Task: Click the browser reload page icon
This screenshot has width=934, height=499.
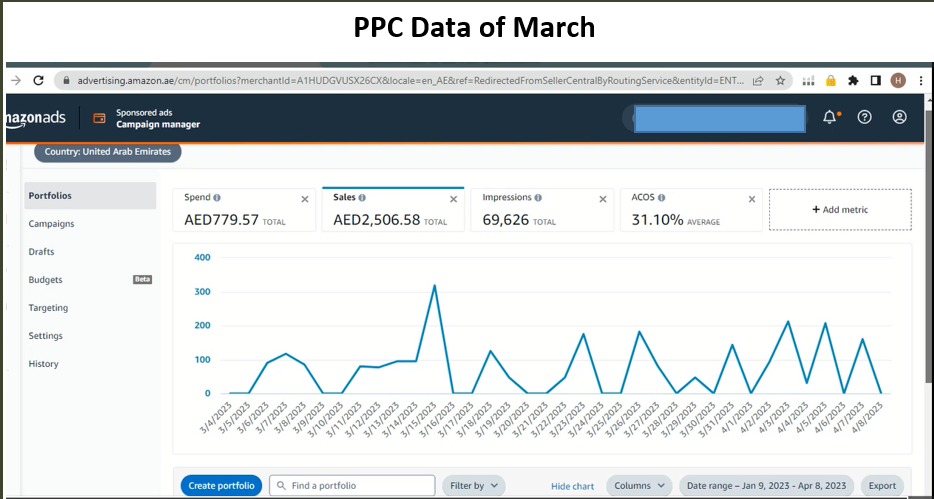Action: click(38, 80)
